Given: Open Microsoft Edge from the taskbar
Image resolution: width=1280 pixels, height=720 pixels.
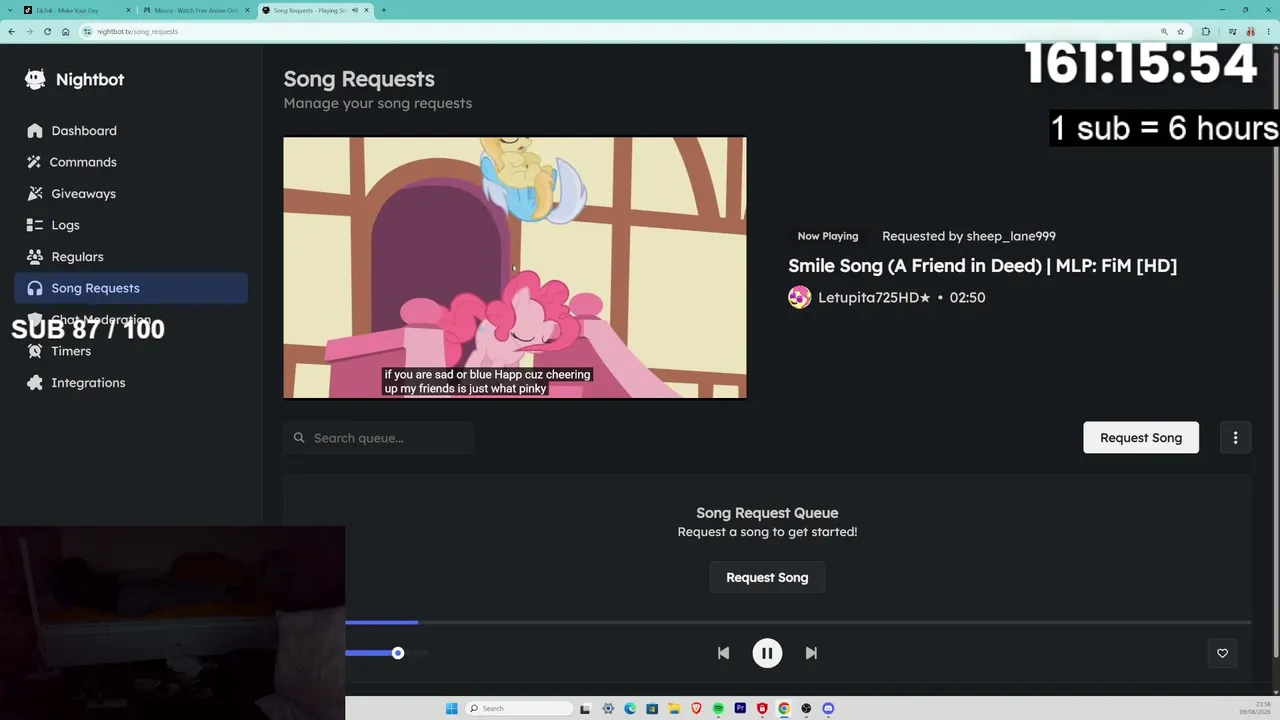Looking at the screenshot, I should coord(630,709).
